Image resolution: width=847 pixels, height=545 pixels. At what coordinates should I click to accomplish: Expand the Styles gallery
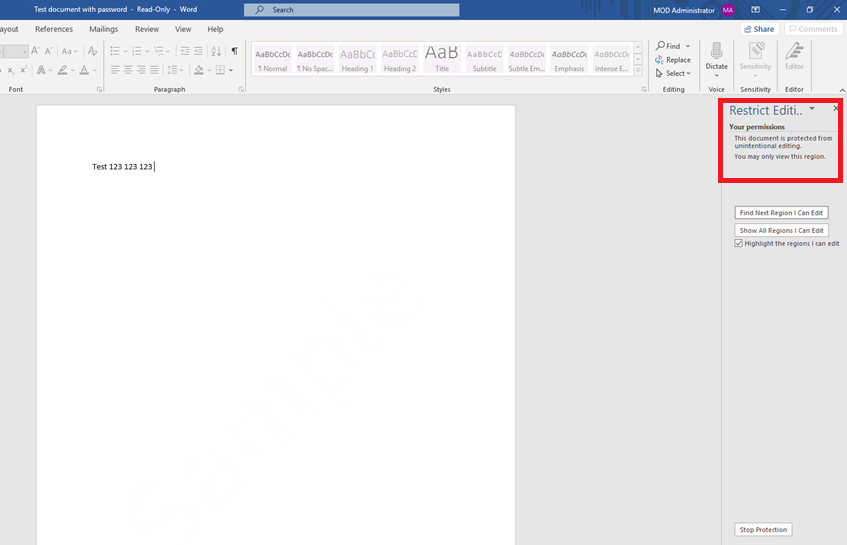pos(638,70)
